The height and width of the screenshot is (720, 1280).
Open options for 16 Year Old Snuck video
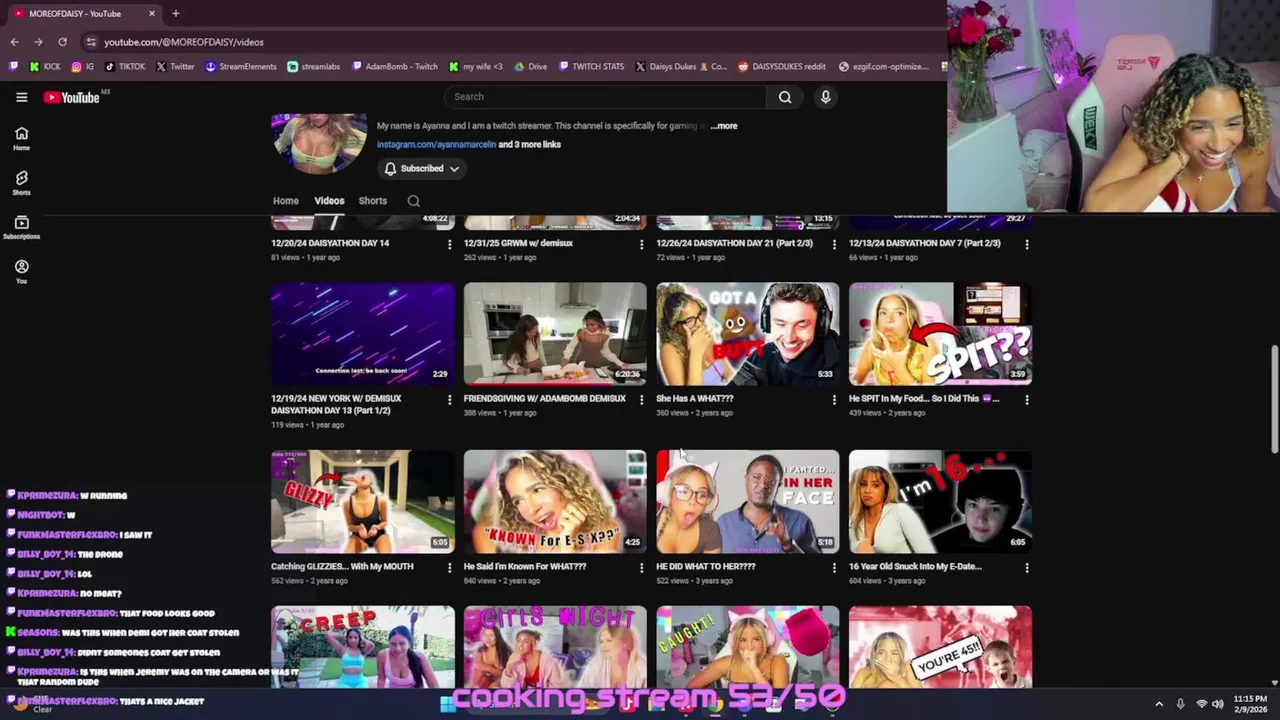1026,567
